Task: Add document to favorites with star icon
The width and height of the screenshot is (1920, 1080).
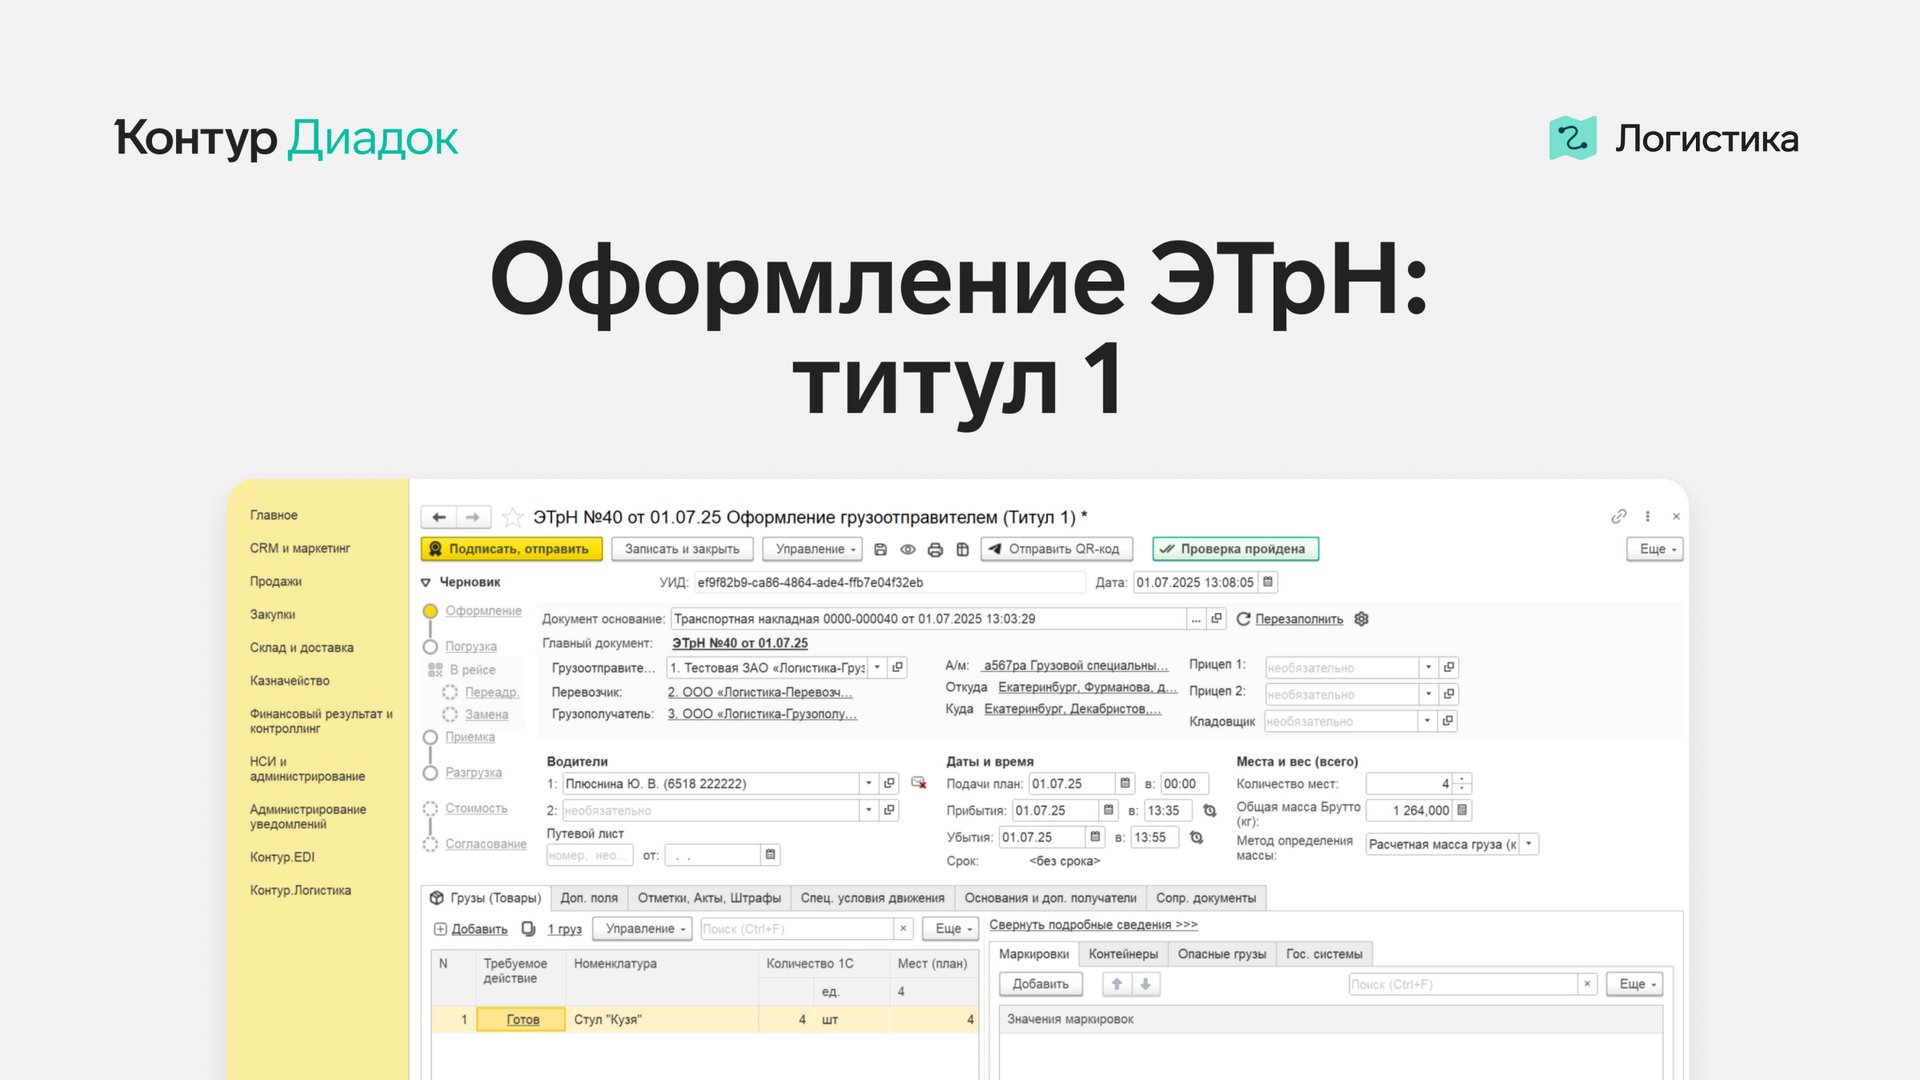Action: point(512,517)
